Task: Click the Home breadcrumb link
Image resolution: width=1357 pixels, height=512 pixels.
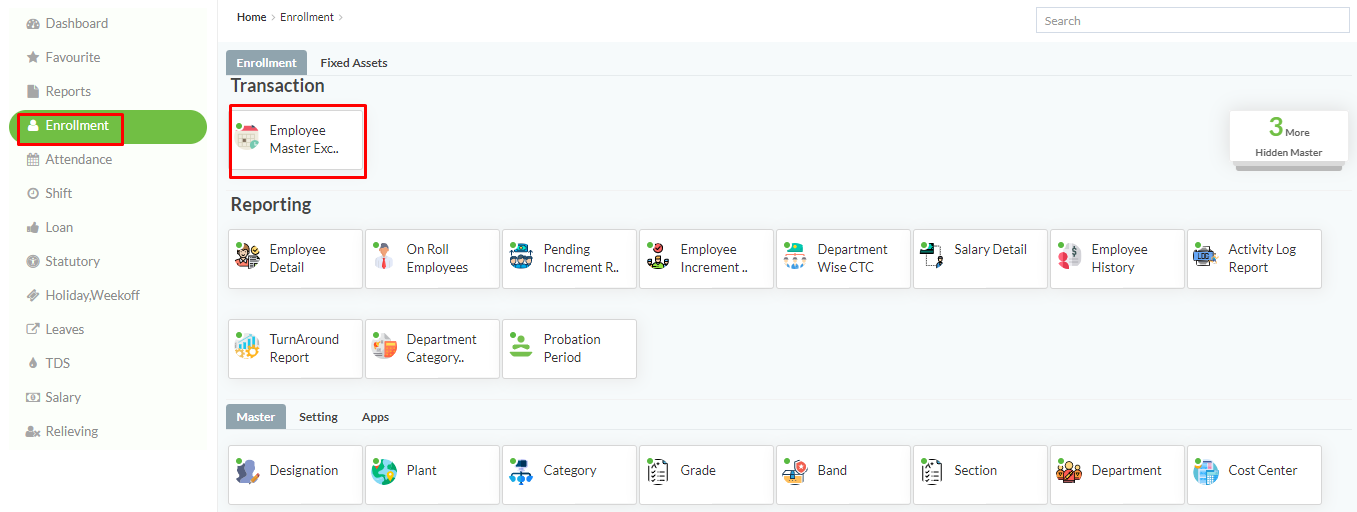Action: [x=251, y=17]
